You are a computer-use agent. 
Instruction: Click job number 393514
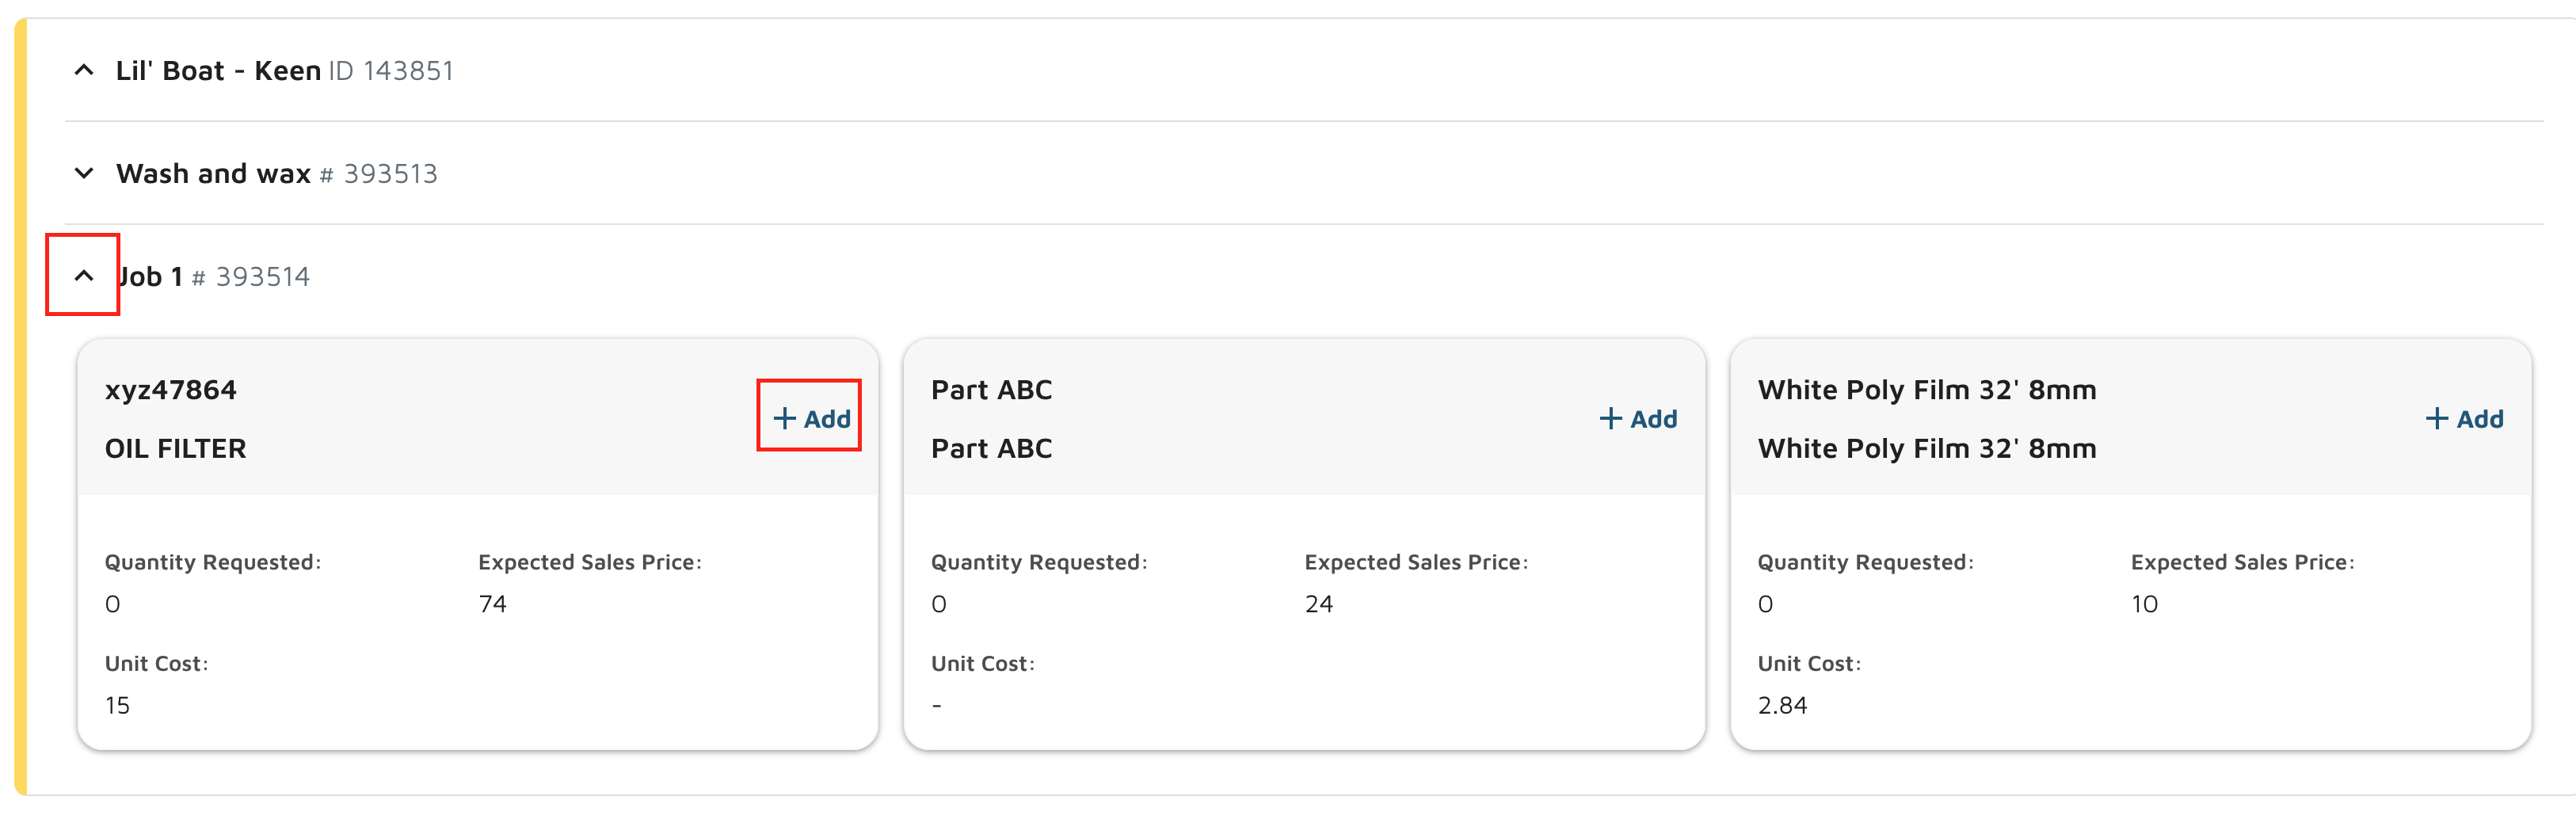tap(262, 277)
